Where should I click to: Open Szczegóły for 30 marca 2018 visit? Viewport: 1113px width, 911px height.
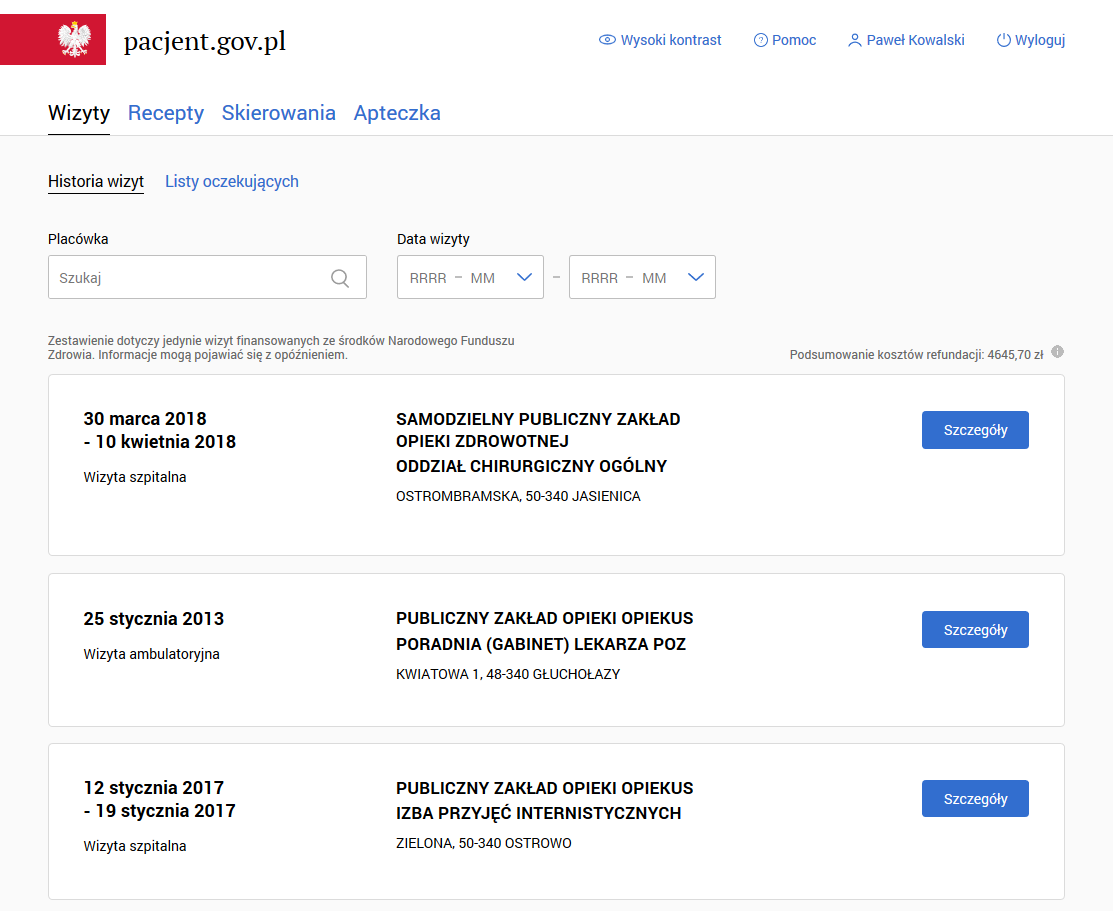(975, 430)
